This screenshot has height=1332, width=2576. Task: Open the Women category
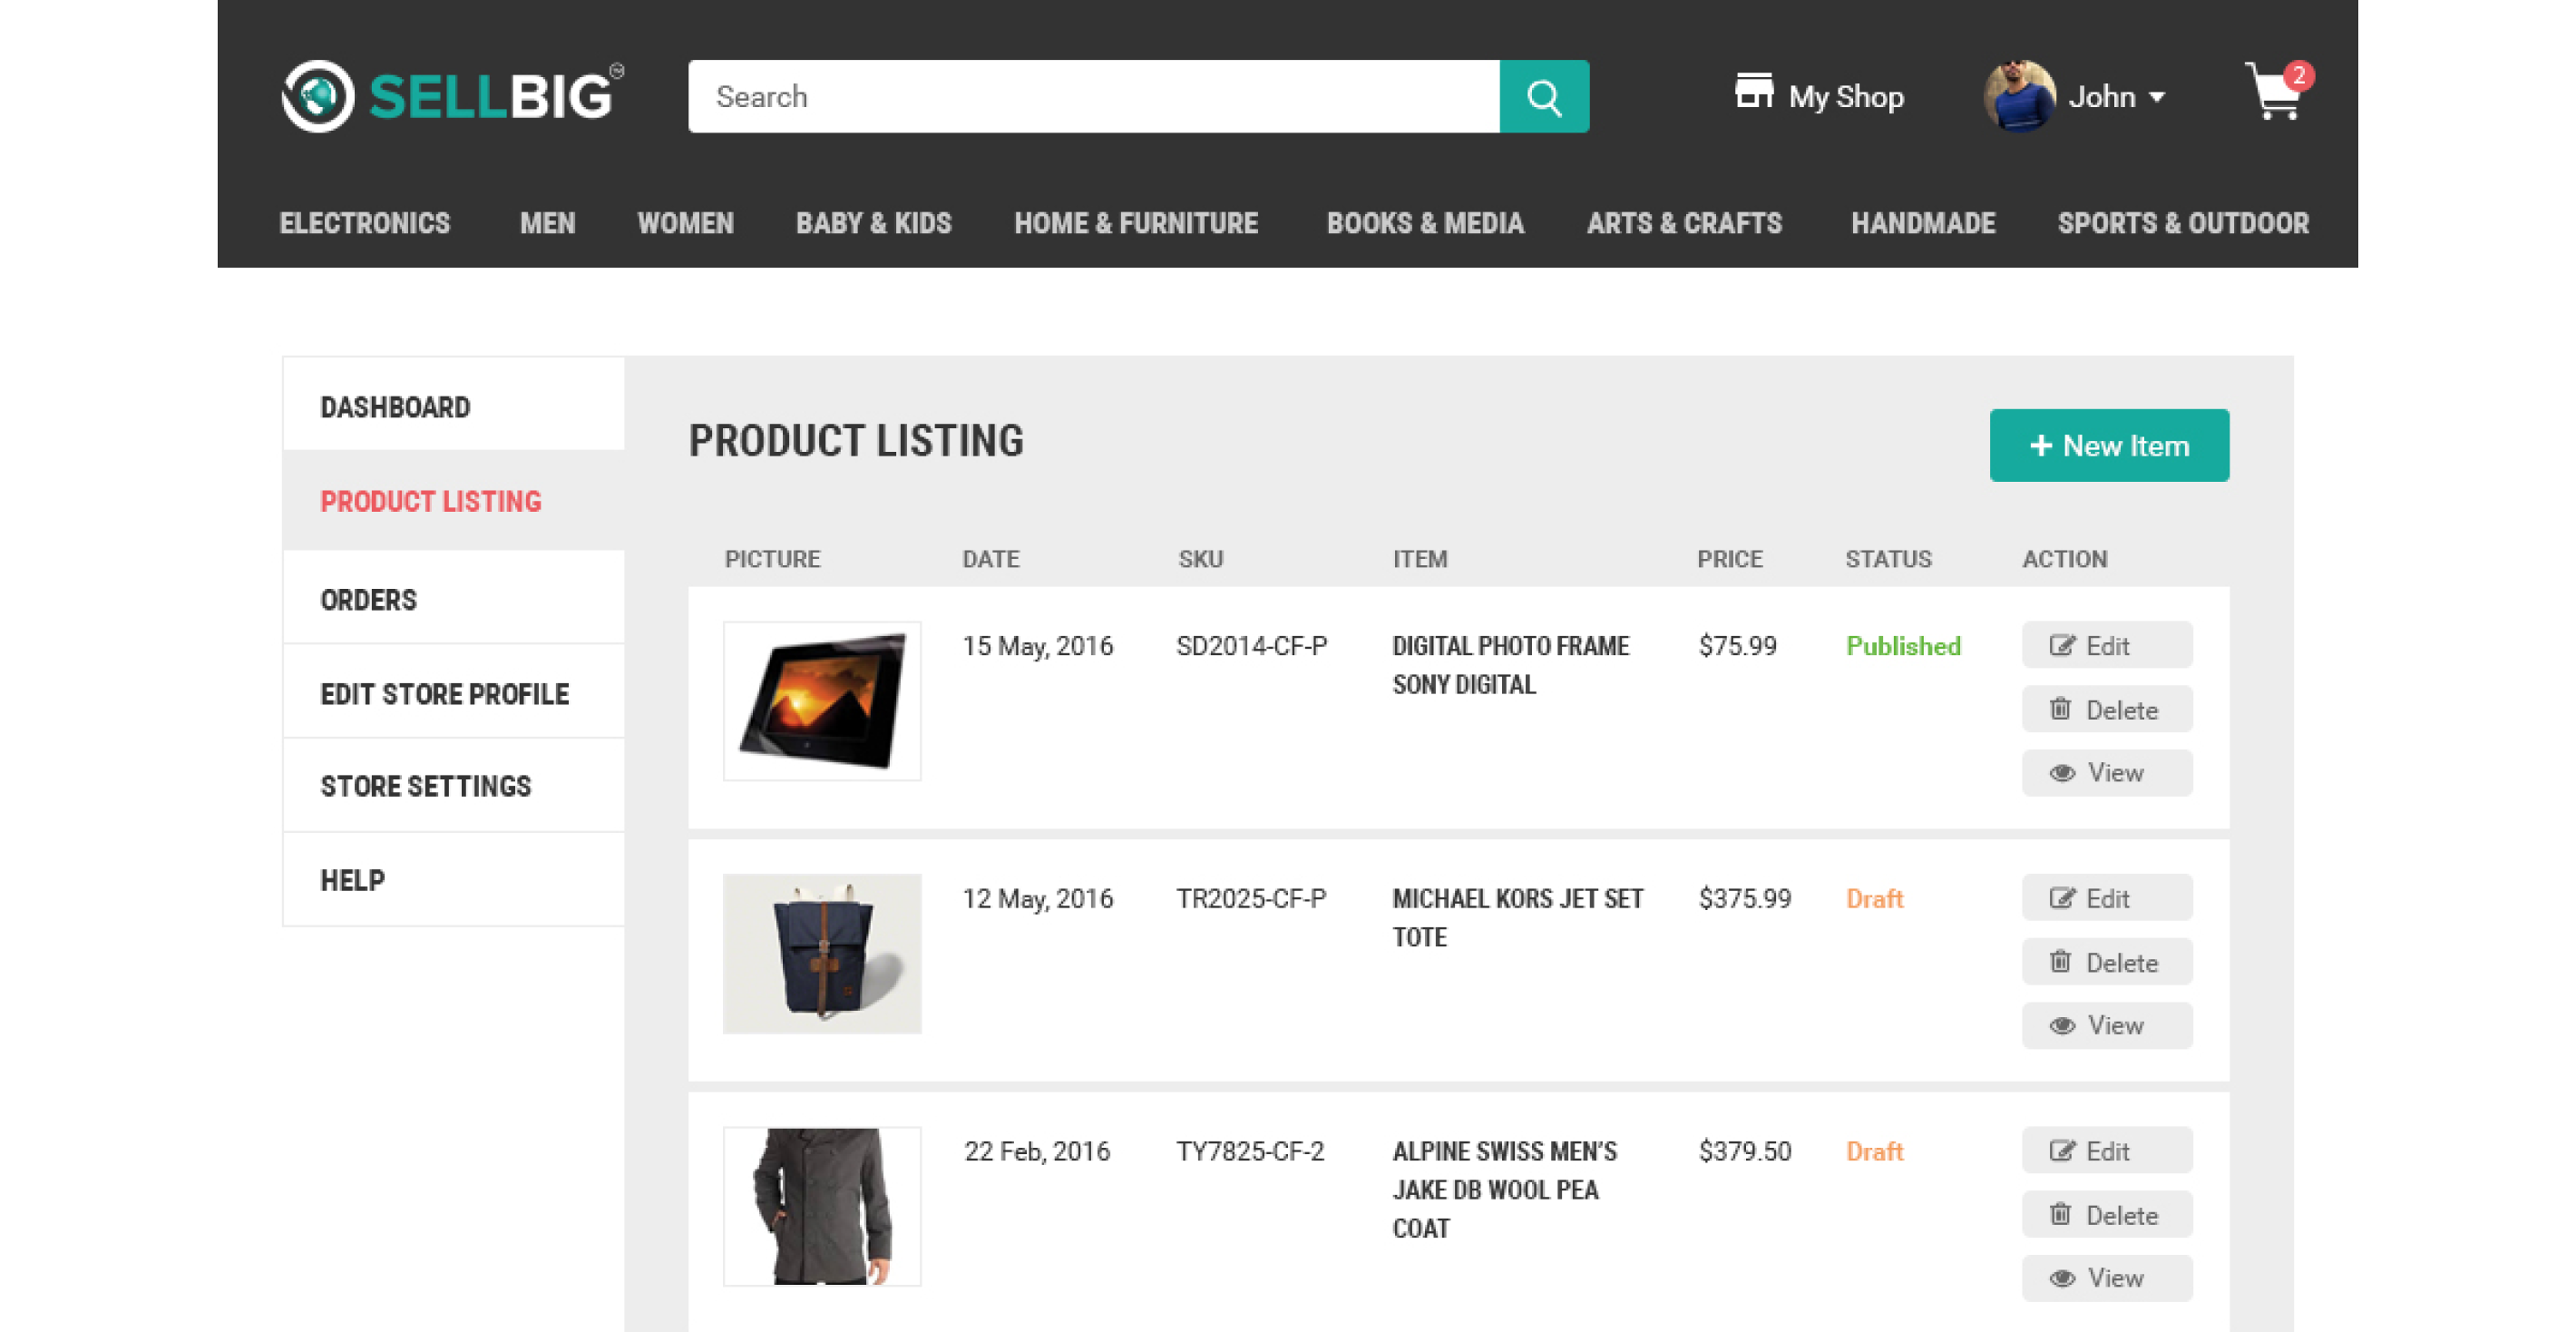pyautogui.click(x=685, y=223)
